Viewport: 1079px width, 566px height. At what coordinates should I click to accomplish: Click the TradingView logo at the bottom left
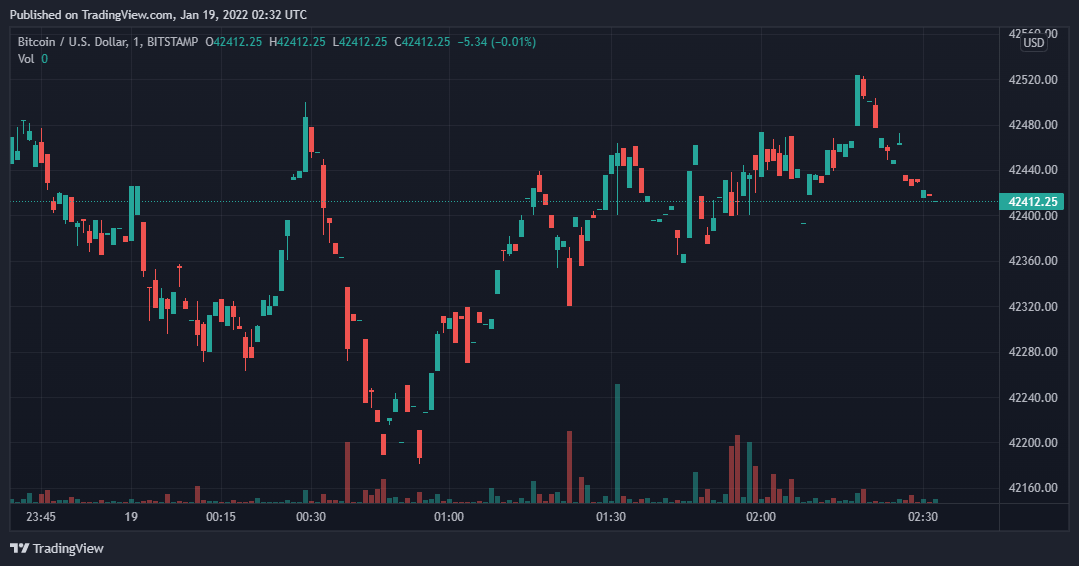coord(57,548)
